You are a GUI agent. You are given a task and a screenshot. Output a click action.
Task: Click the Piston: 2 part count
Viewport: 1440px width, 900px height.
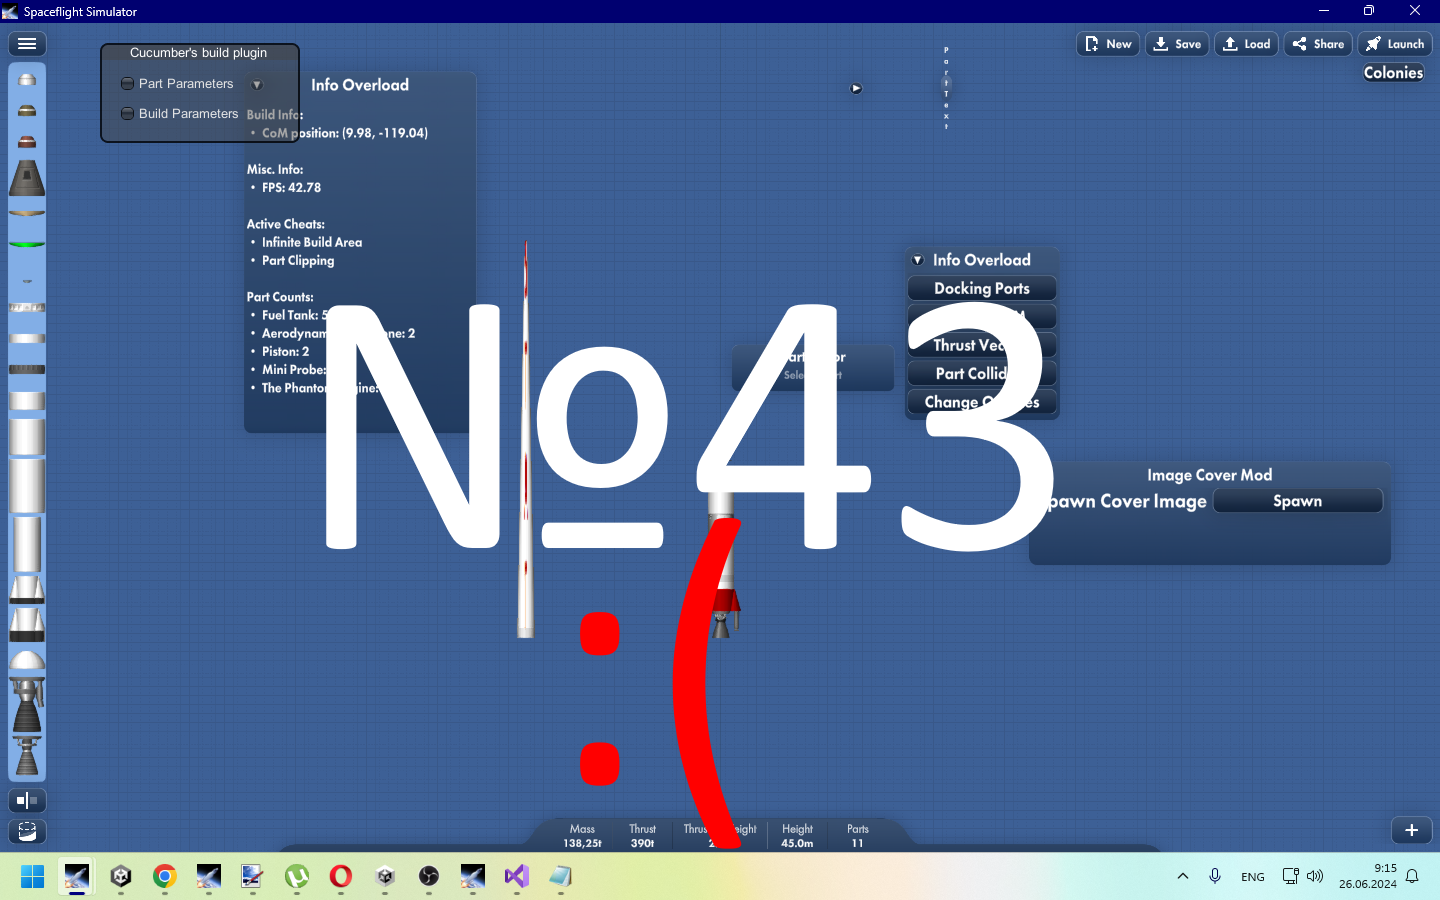(x=285, y=352)
